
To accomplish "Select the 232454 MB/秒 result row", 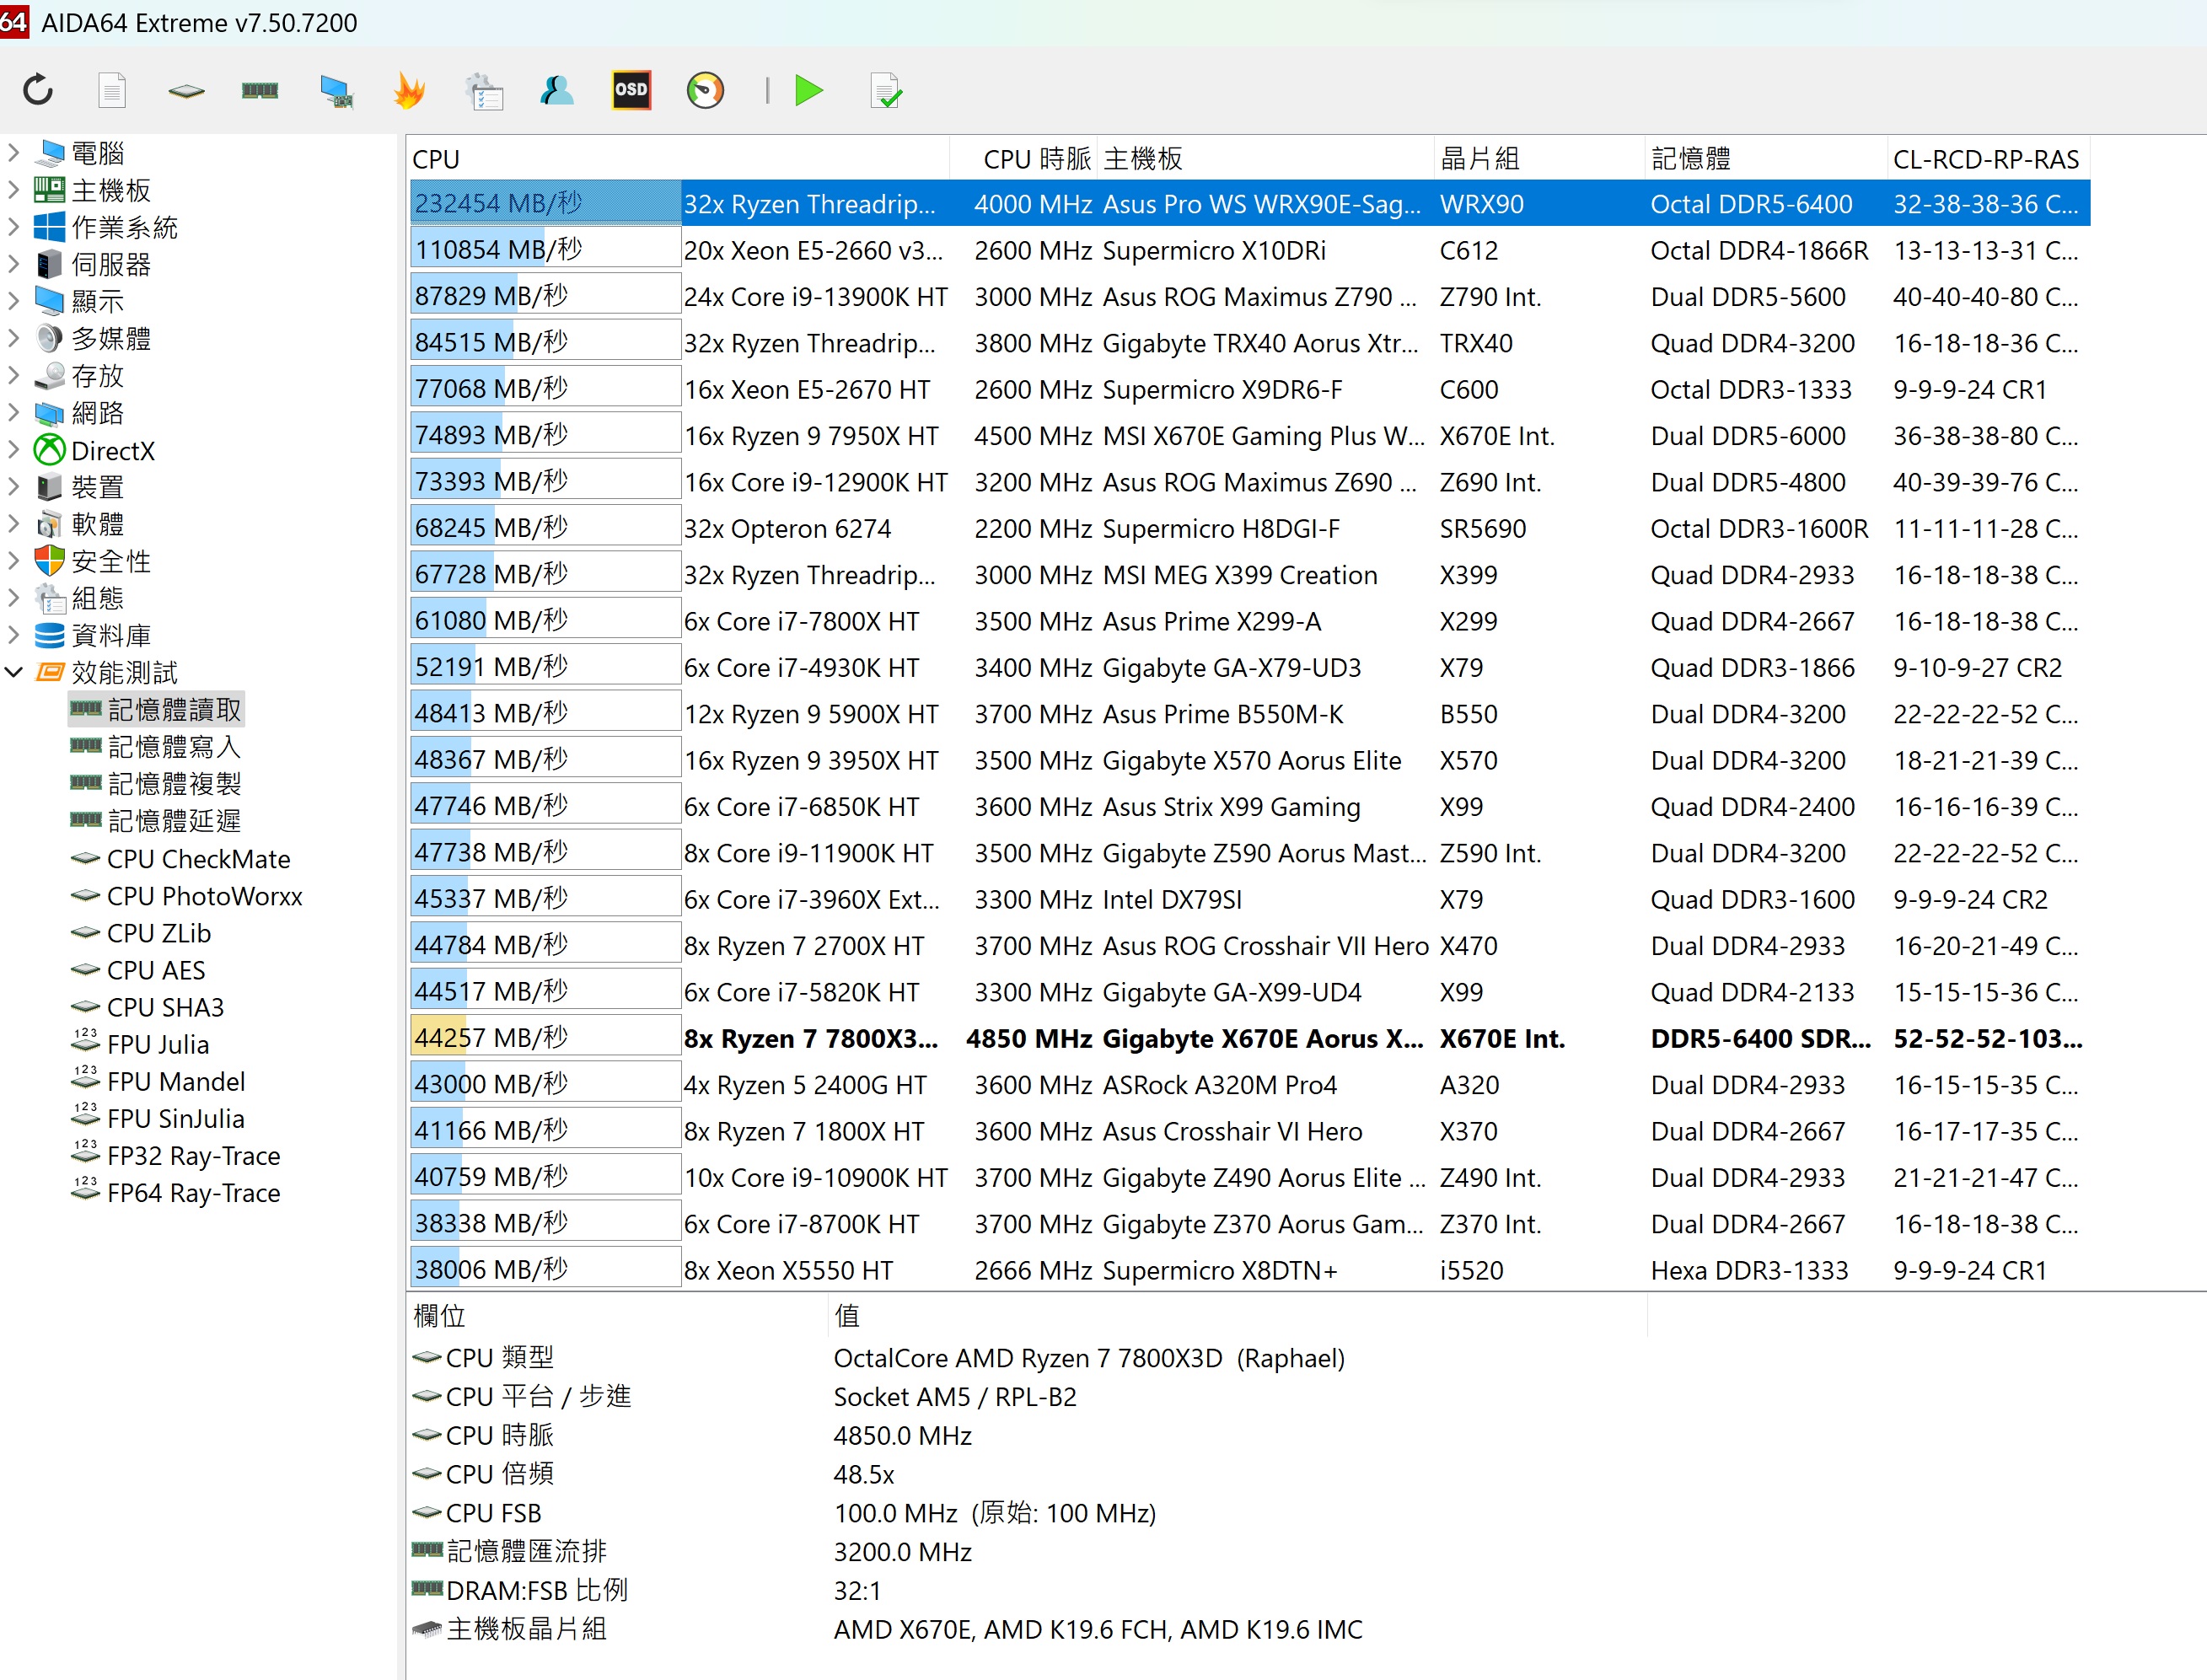I will [x=1249, y=204].
